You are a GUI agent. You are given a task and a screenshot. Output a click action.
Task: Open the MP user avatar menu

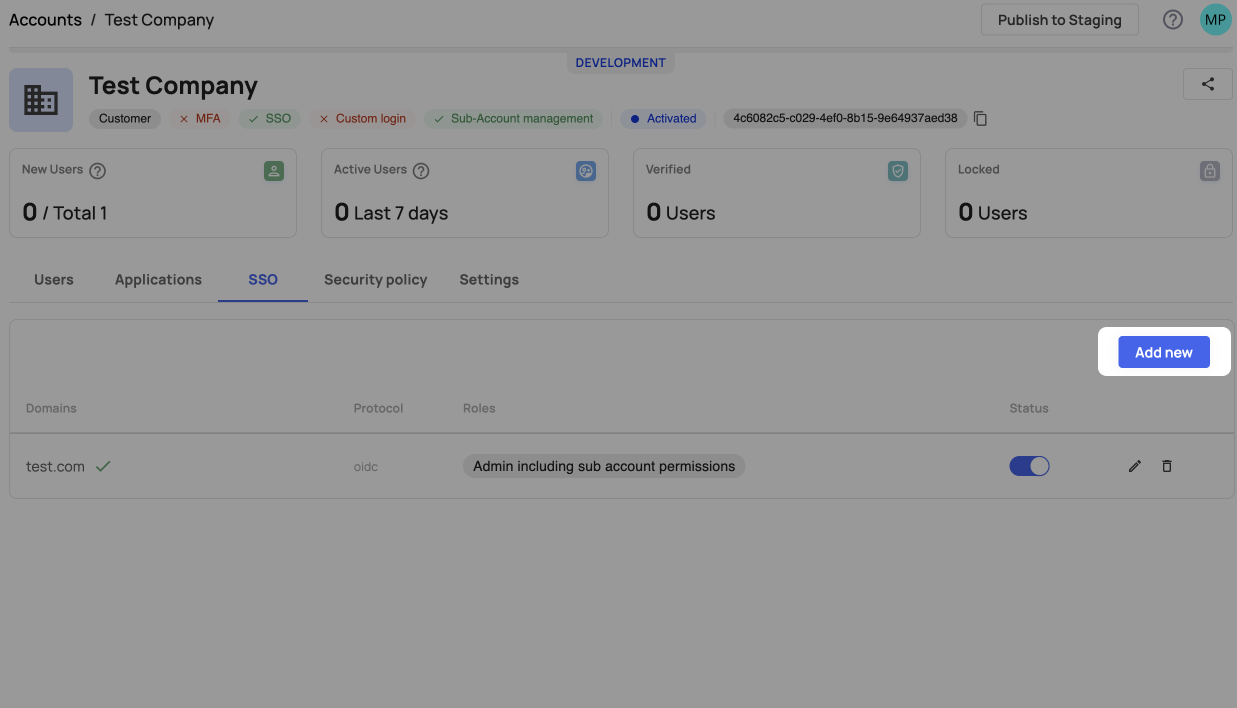click(x=1215, y=20)
